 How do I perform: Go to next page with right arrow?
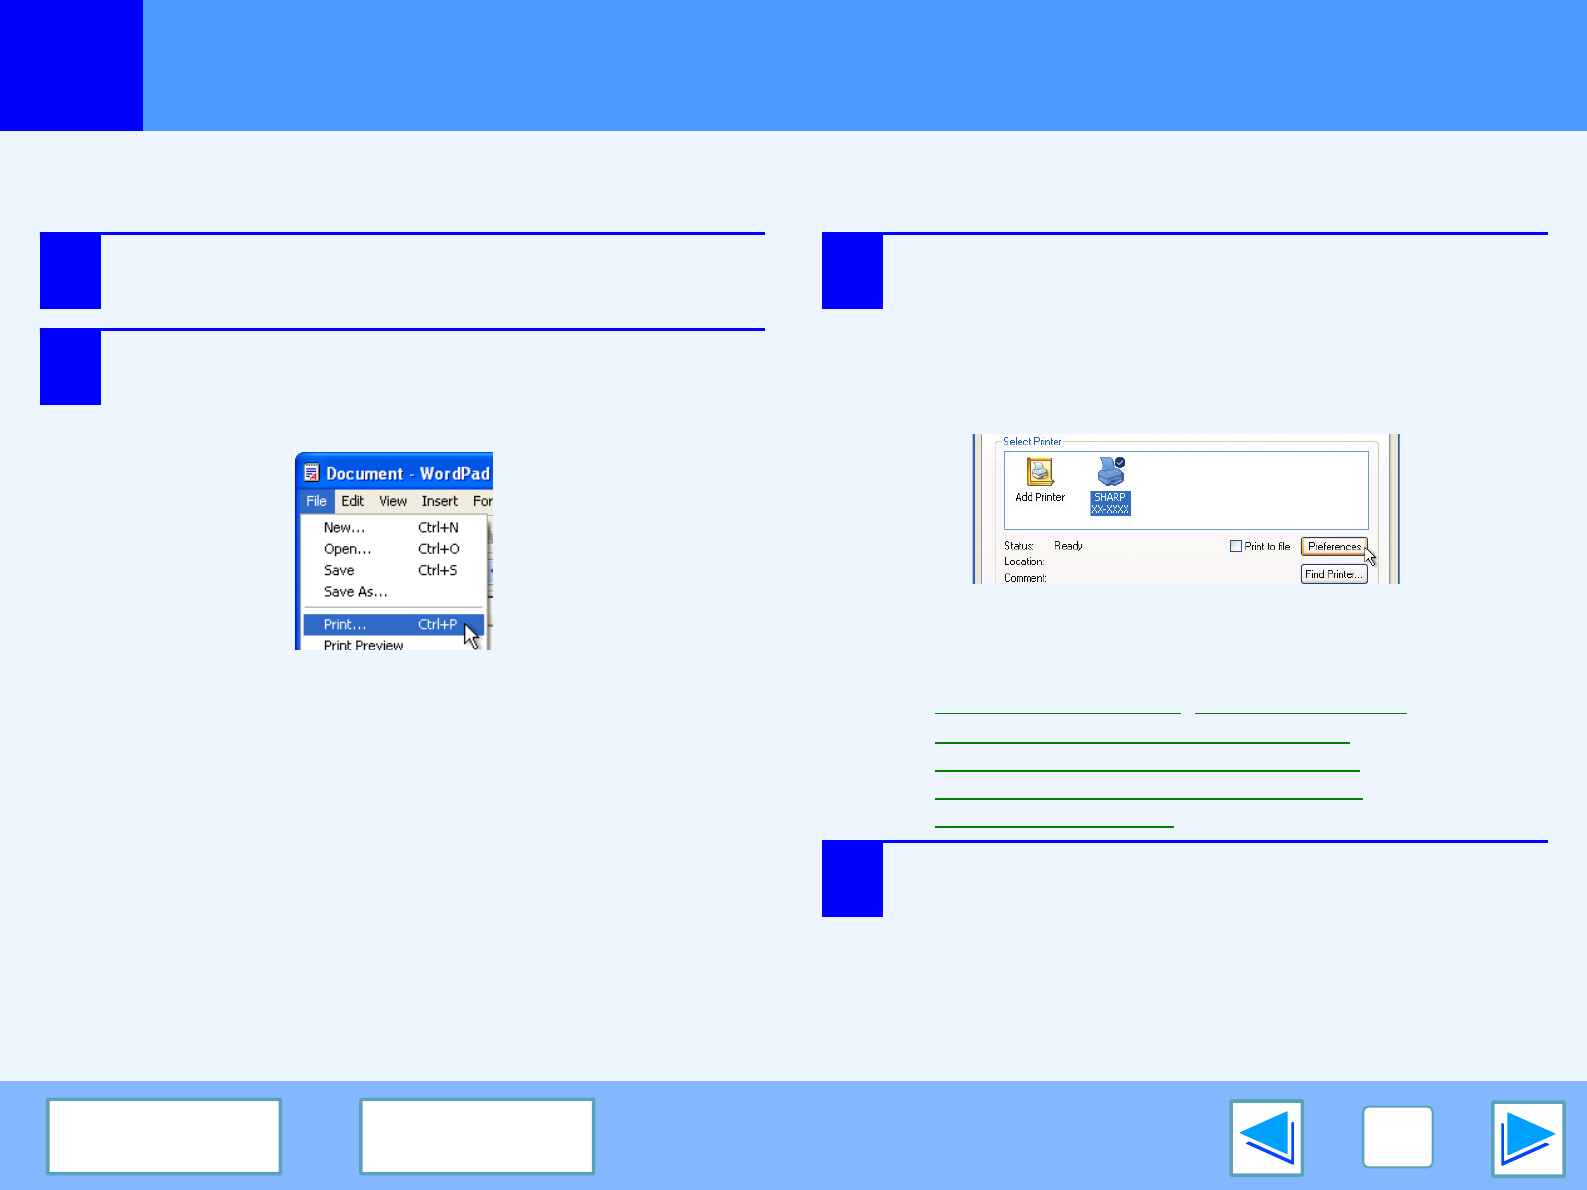[1528, 1138]
